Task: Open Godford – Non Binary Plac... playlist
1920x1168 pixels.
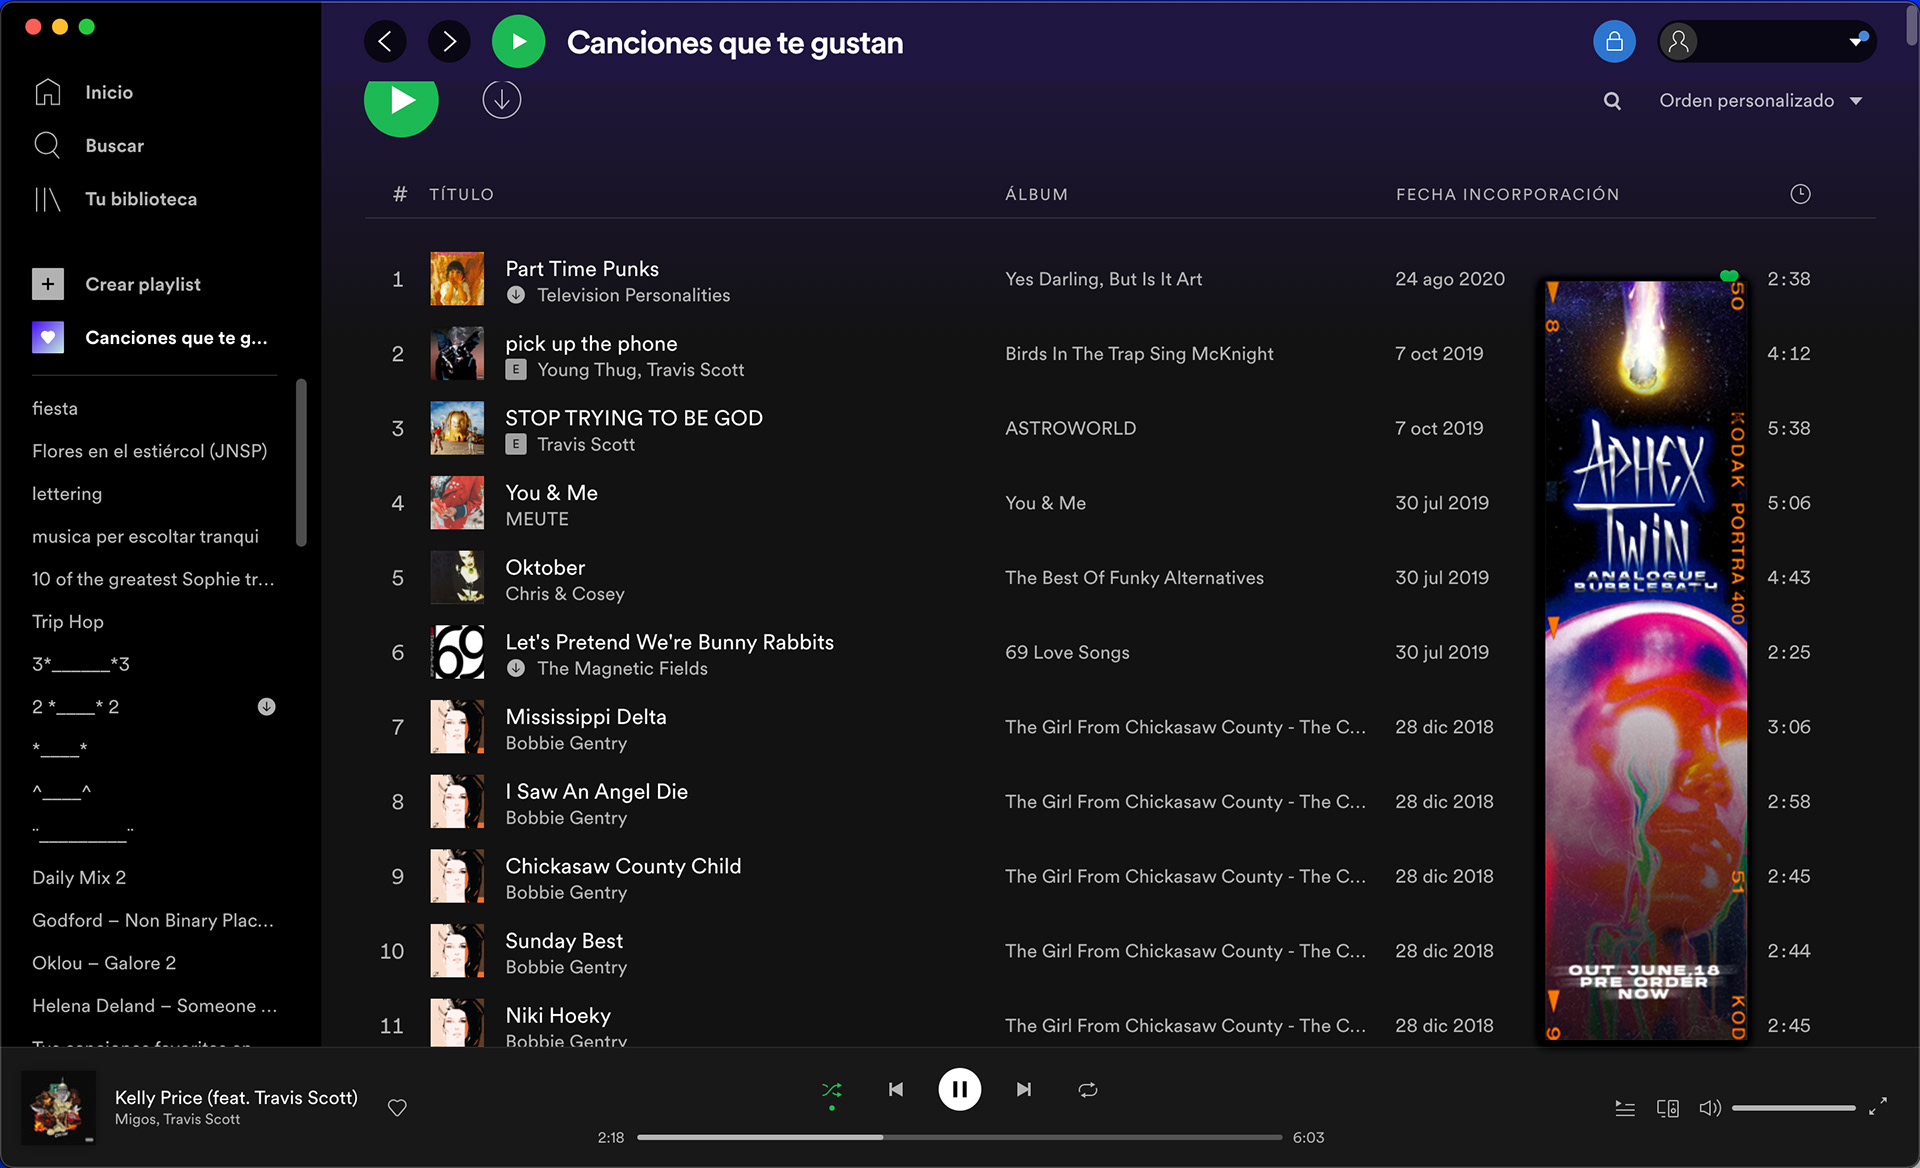Action: pyautogui.click(x=152, y=921)
